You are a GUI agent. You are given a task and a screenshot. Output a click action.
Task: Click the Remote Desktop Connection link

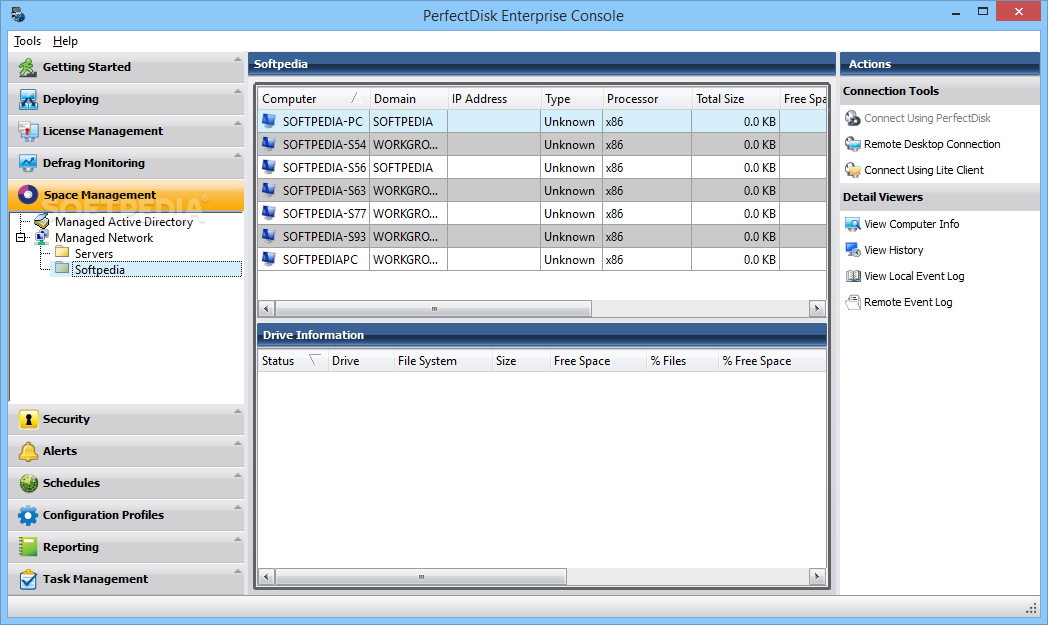(932, 144)
